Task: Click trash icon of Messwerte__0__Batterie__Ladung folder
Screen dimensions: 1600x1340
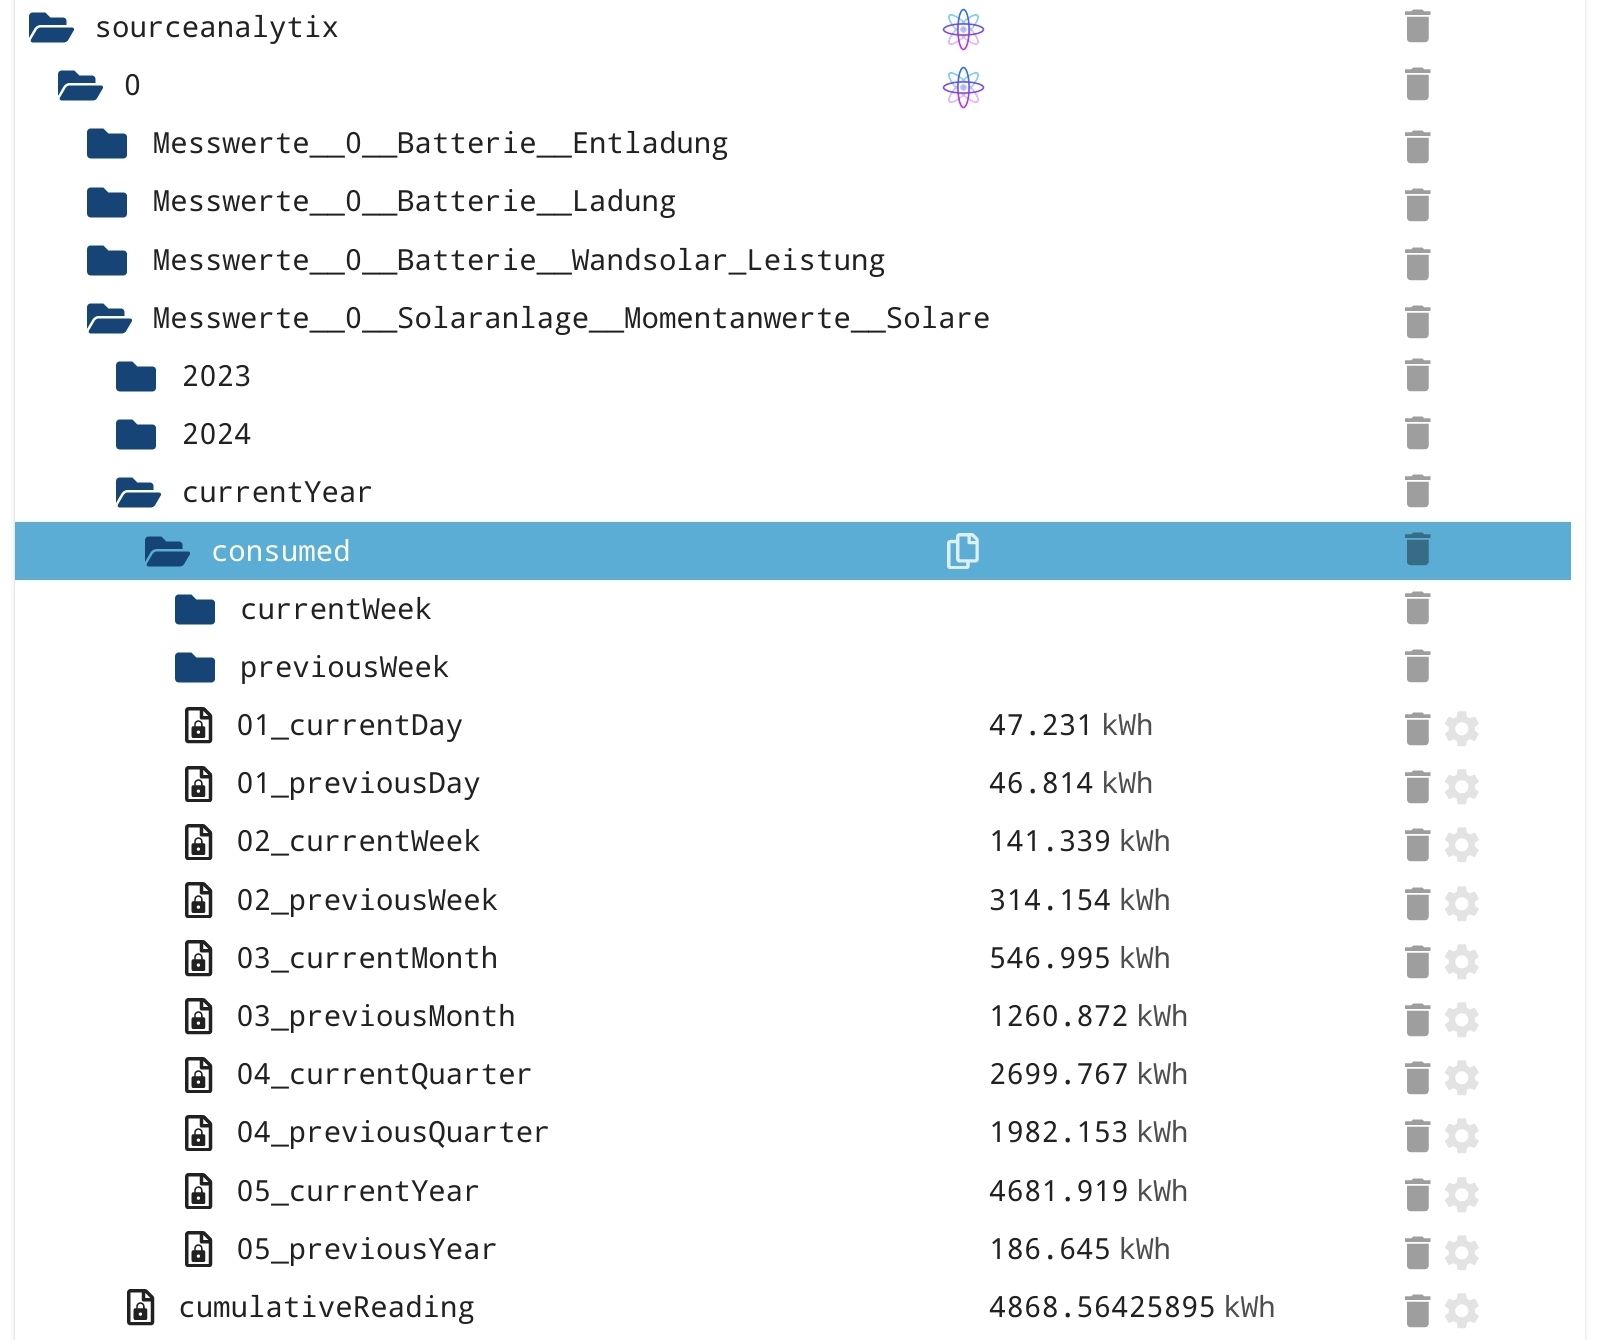Action: 1417,203
